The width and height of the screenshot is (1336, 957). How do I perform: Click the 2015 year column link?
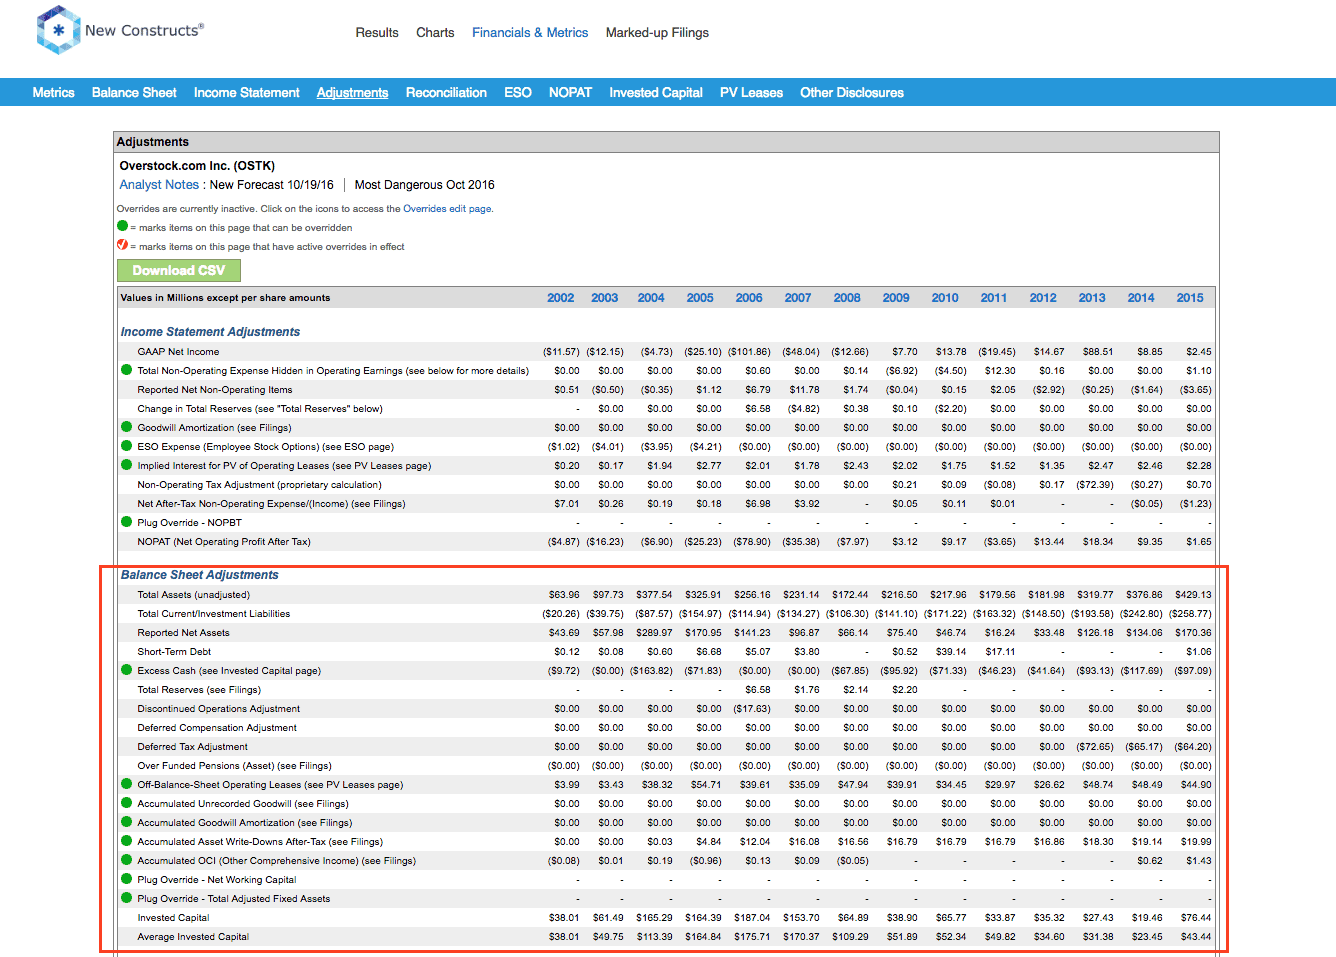pos(1190,298)
